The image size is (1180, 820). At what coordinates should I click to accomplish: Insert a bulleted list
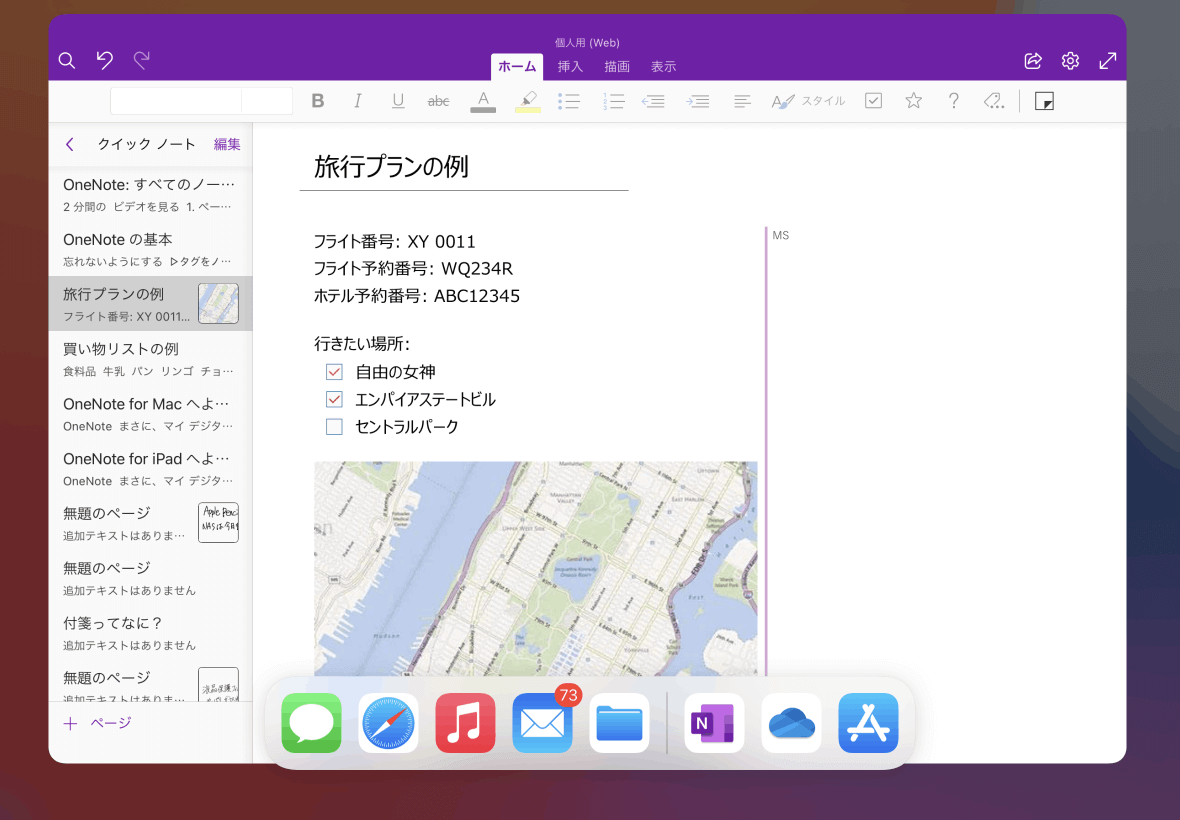coord(569,101)
